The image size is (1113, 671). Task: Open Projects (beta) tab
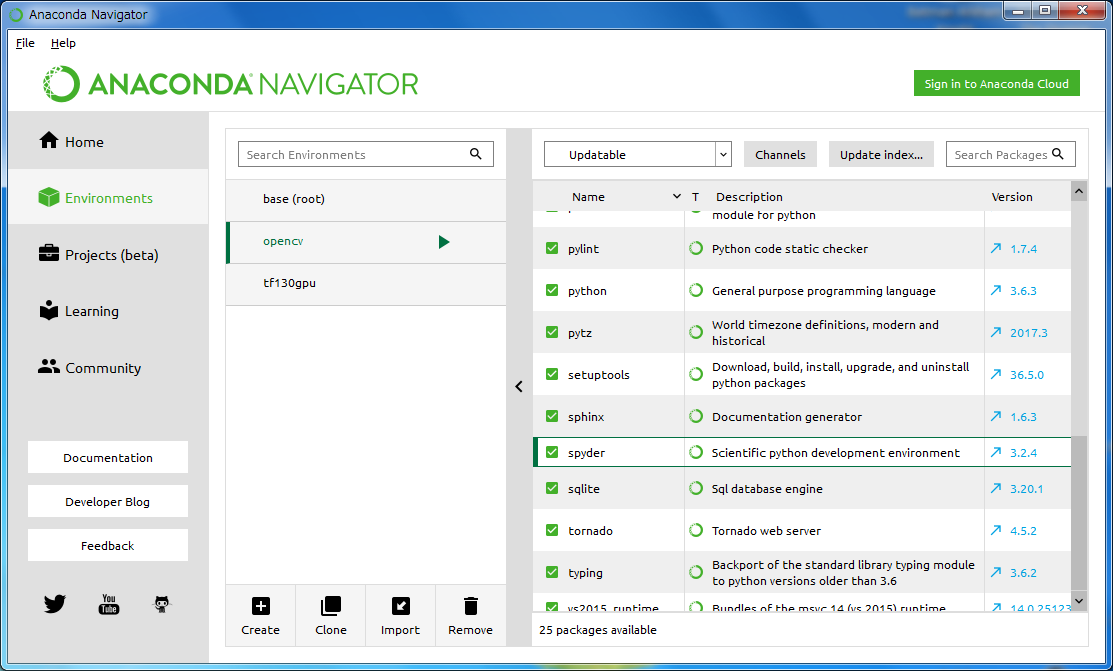pyautogui.click(x=109, y=254)
